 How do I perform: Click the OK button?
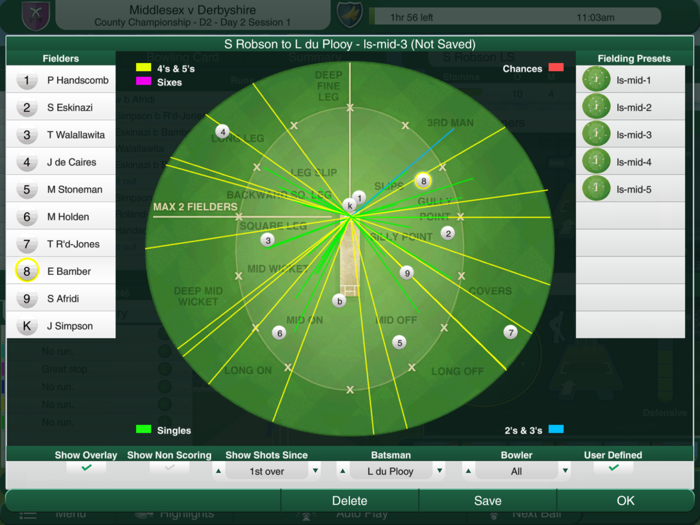(625, 500)
